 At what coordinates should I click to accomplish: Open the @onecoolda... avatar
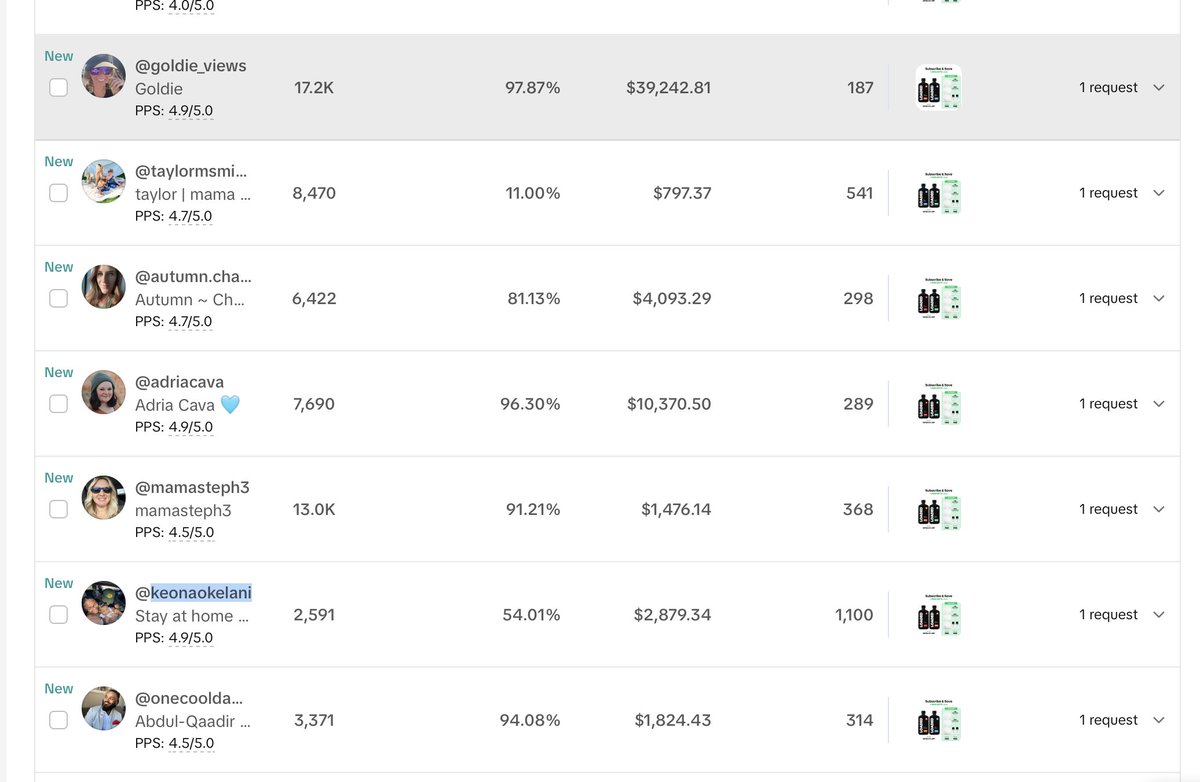pyautogui.click(x=103, y=709)
